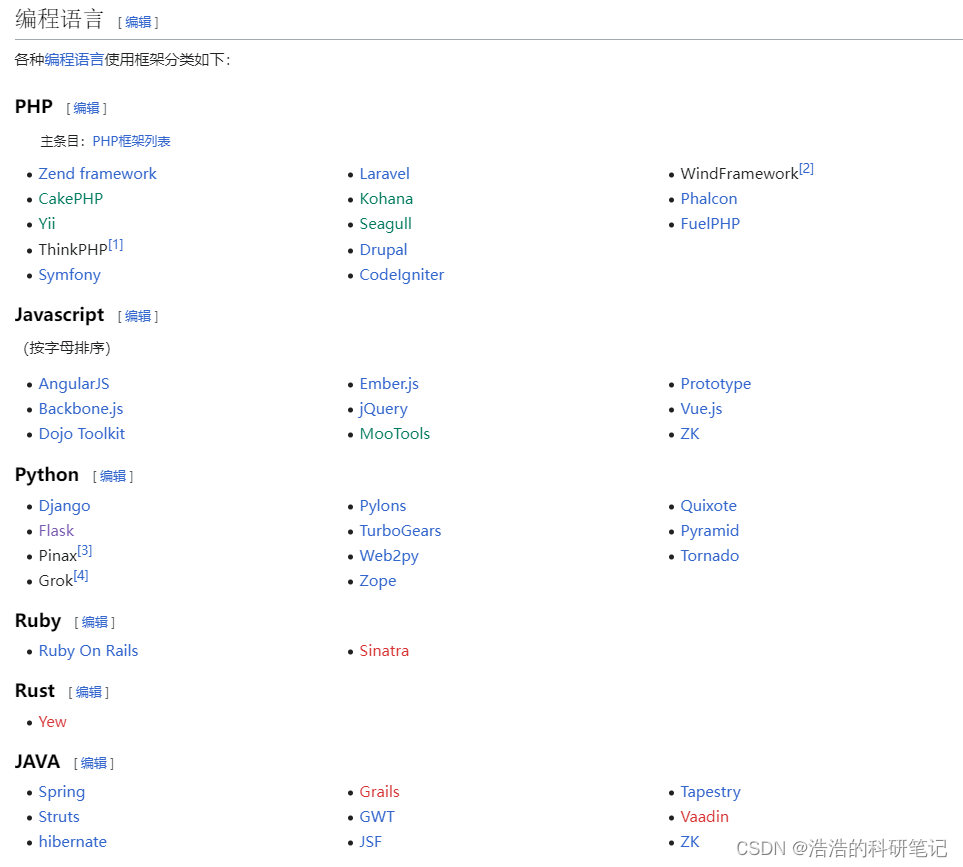Viewport: 963px width, 867px height.
Task: Click the Quixote link
Action: [x=708, y=506]
